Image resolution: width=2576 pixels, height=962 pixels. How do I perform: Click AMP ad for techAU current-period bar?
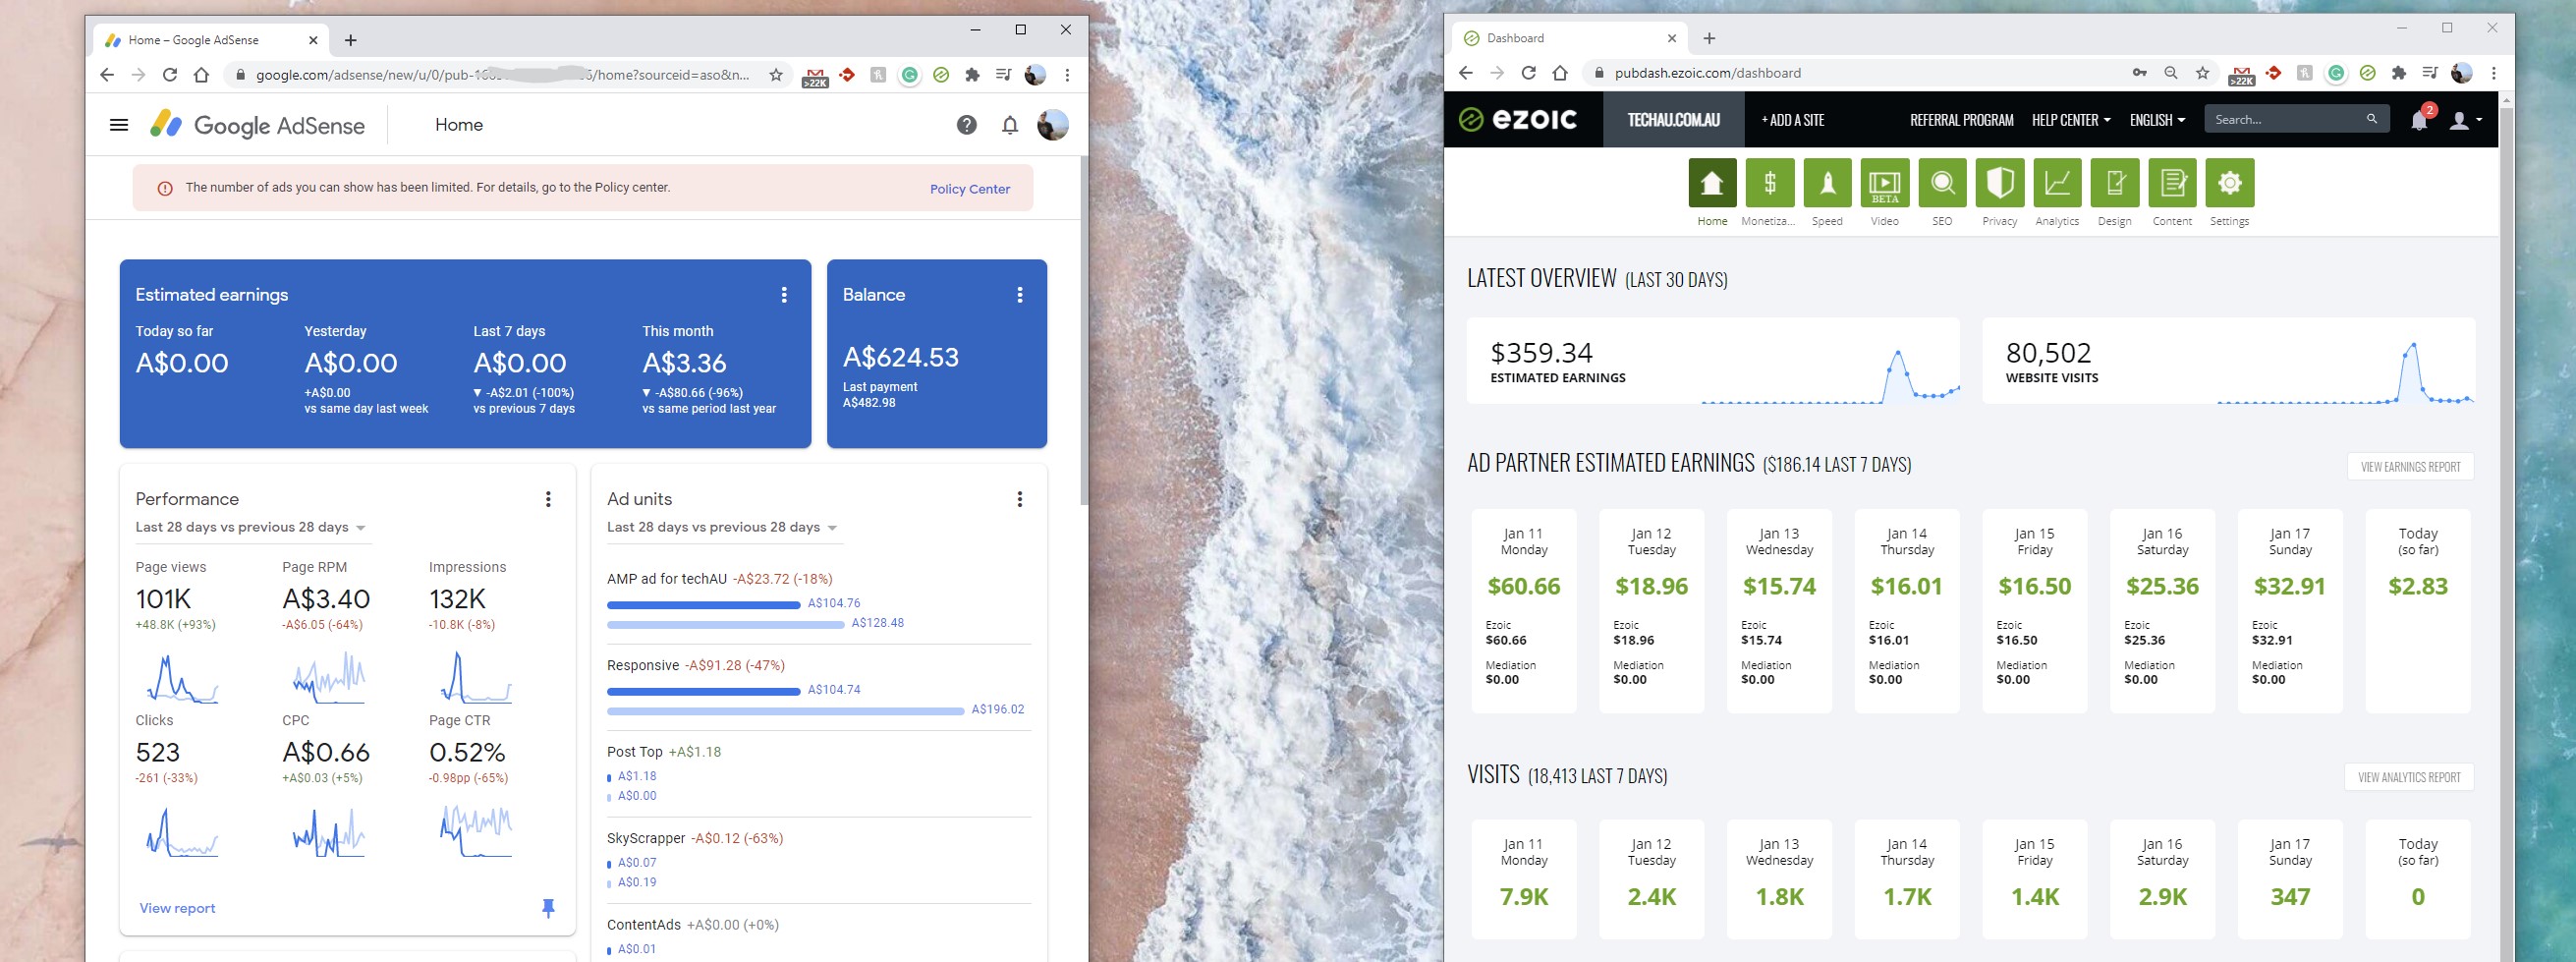(x=703, y=604)
